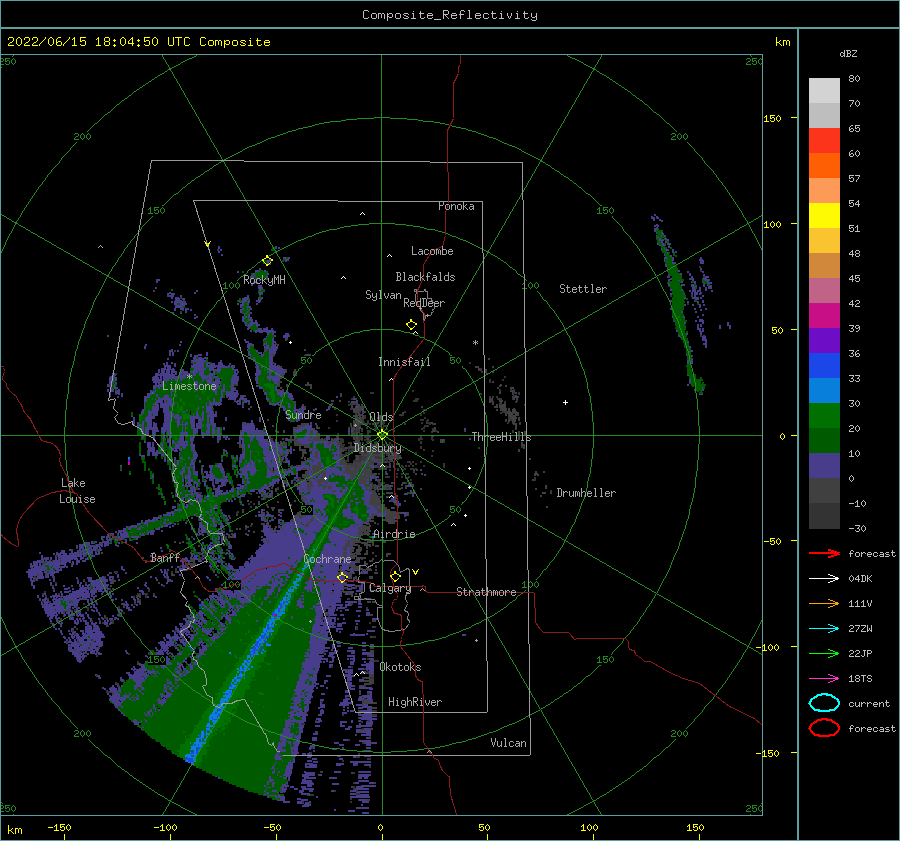Click the RockyMH label
The height and width of the screenshot is (841, 900).
264,280
